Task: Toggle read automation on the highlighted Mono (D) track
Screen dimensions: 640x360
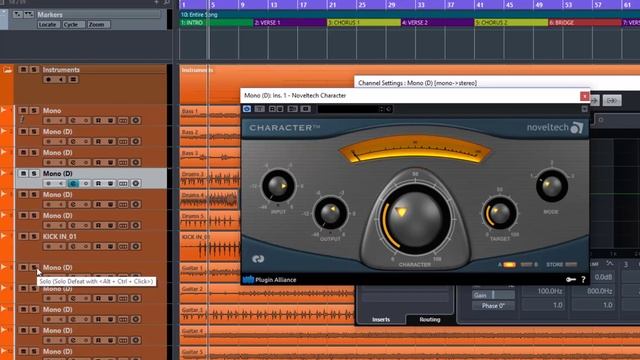Action: [x=98, y=184]
